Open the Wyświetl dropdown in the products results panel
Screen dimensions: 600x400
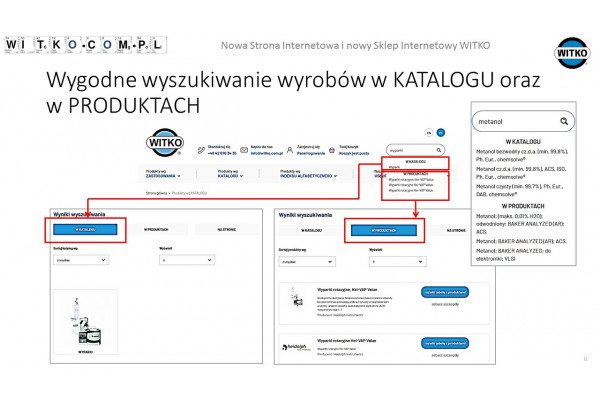398,262
